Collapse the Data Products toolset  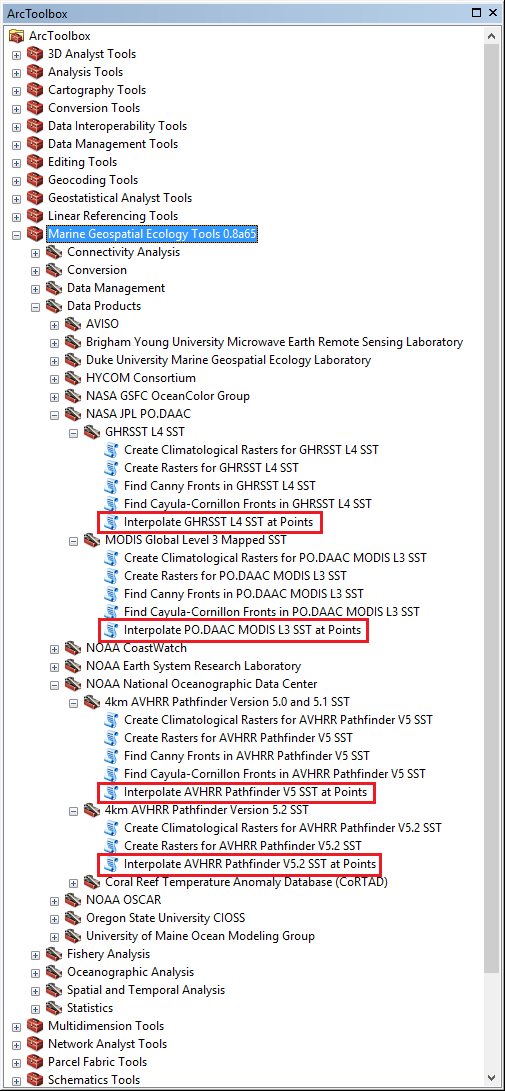click(x=35, y=306)
